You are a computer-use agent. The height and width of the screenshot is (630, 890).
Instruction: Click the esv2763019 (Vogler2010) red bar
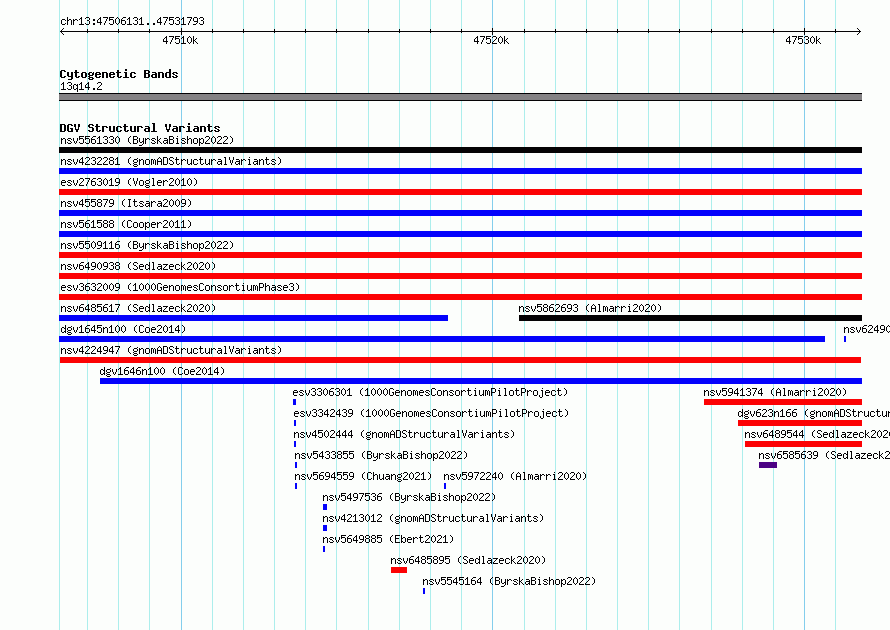point(460,192)
